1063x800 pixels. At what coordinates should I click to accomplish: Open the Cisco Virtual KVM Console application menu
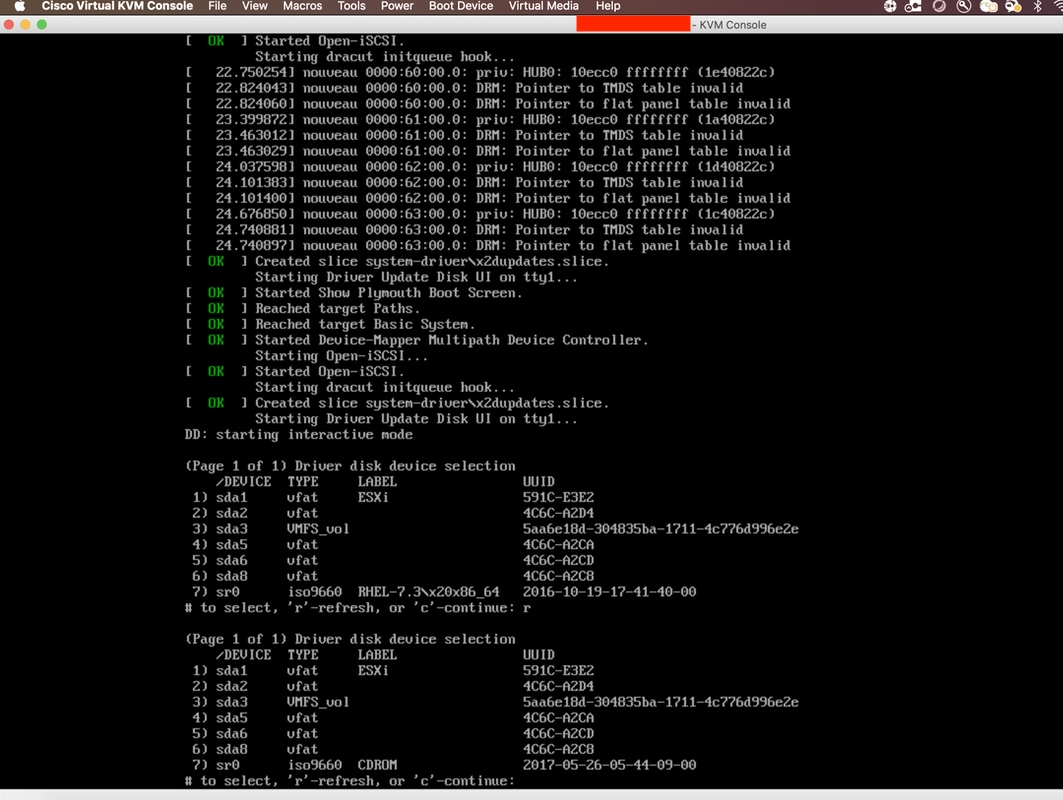coord(117,6)
